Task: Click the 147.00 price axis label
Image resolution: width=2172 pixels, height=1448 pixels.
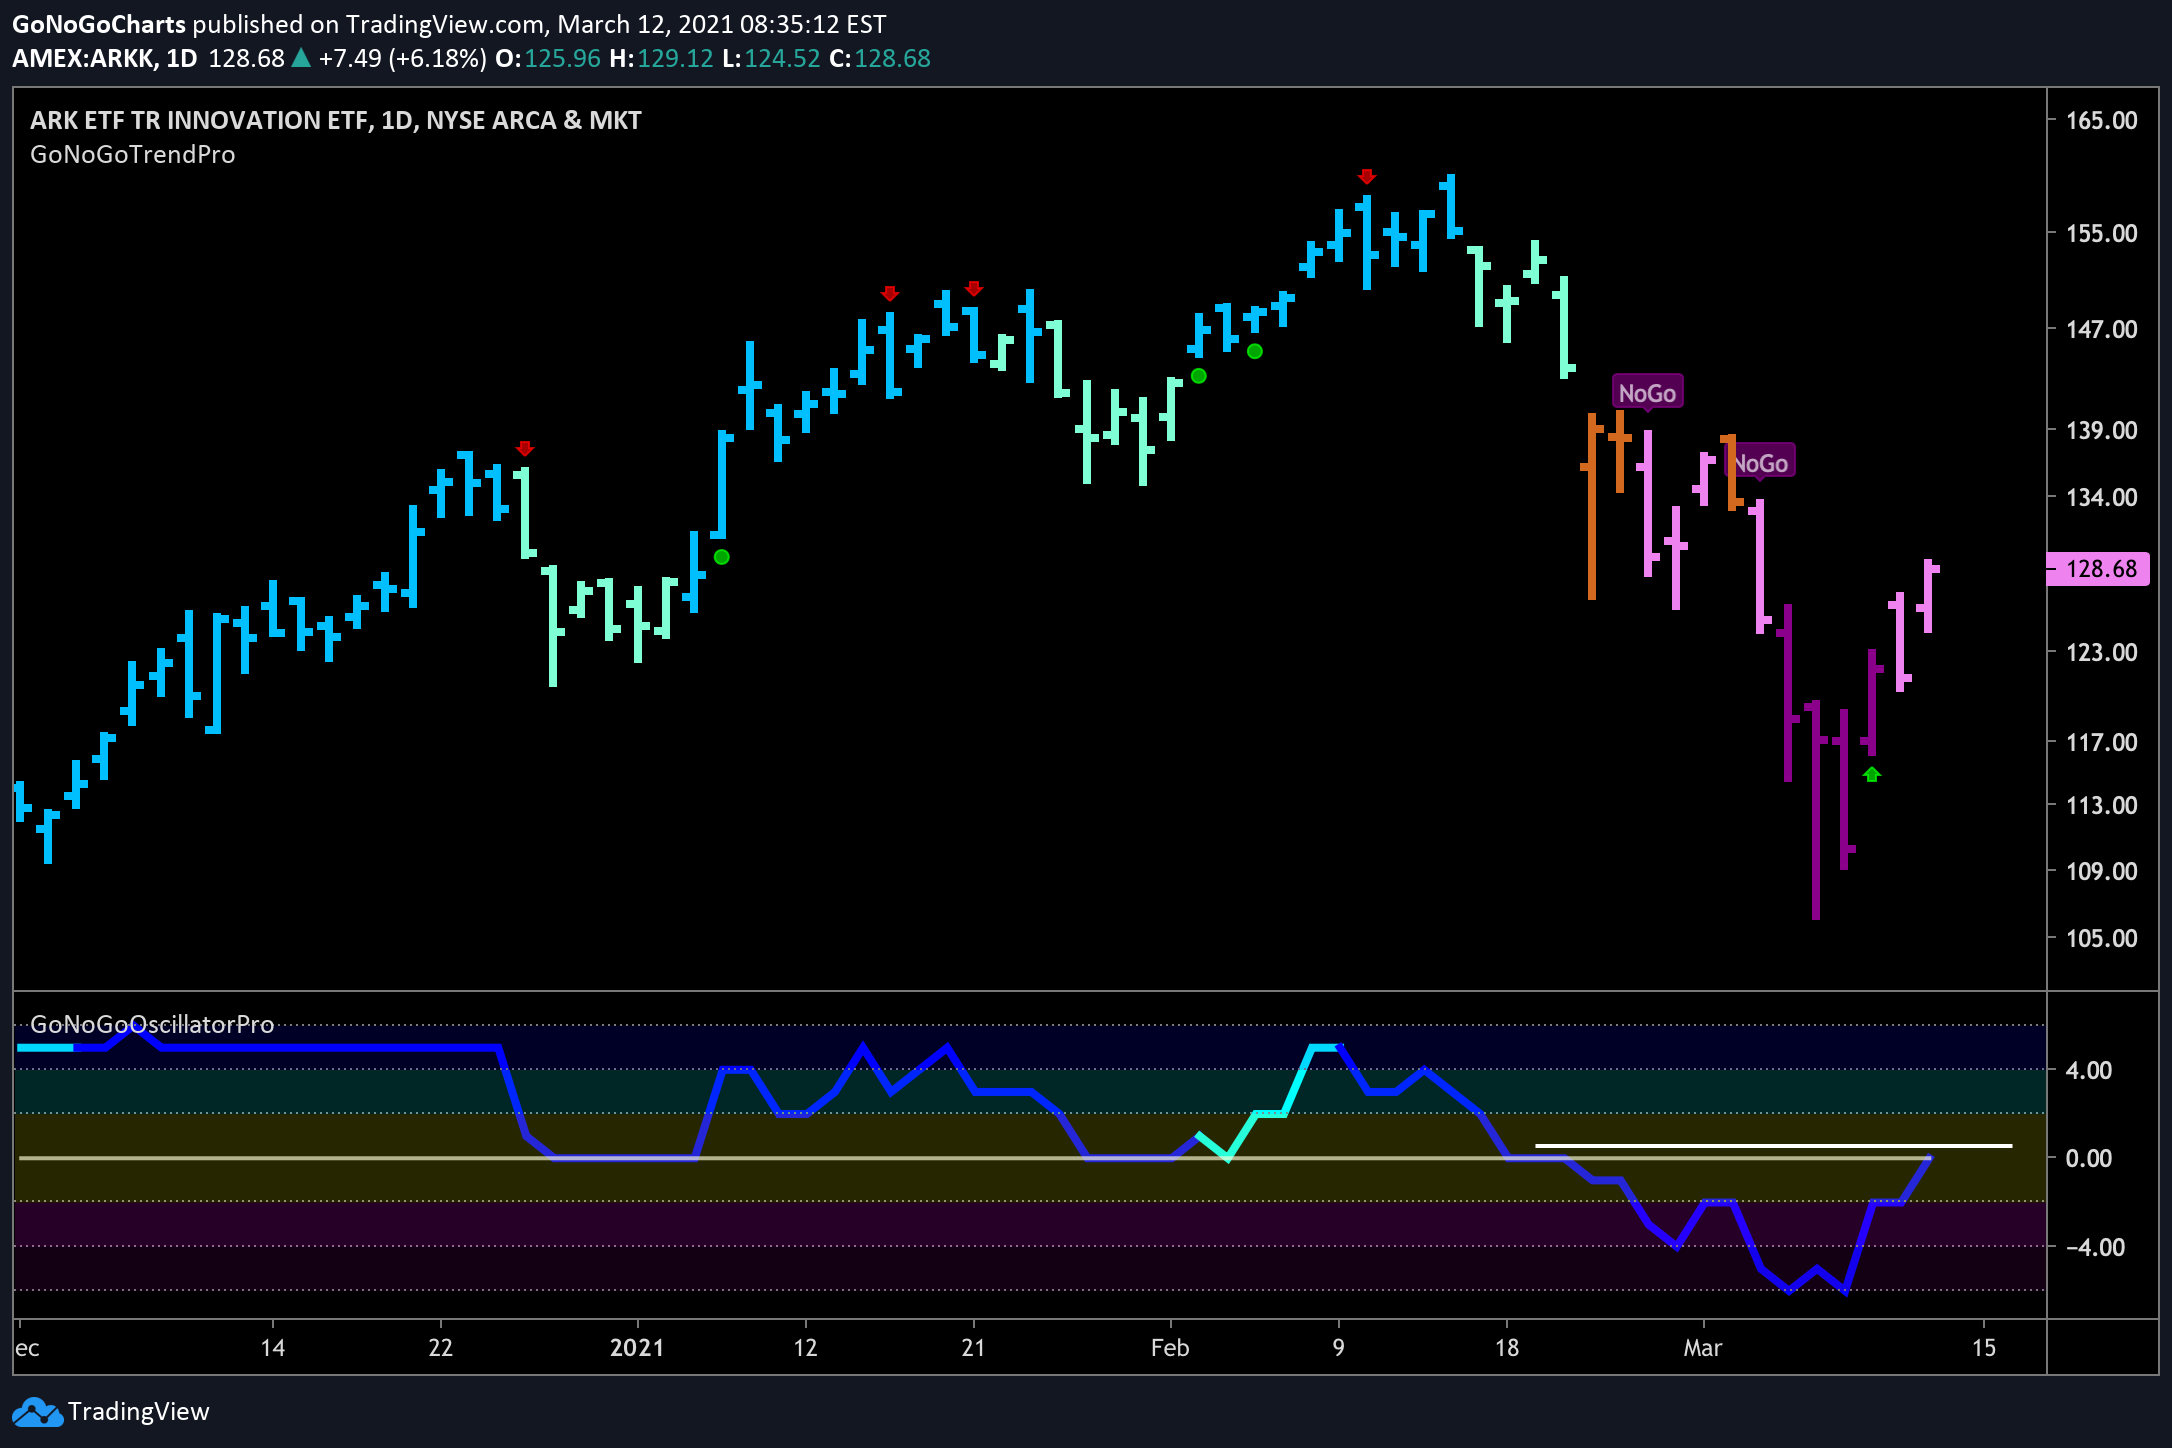Action: click(x=2102, y=329)
